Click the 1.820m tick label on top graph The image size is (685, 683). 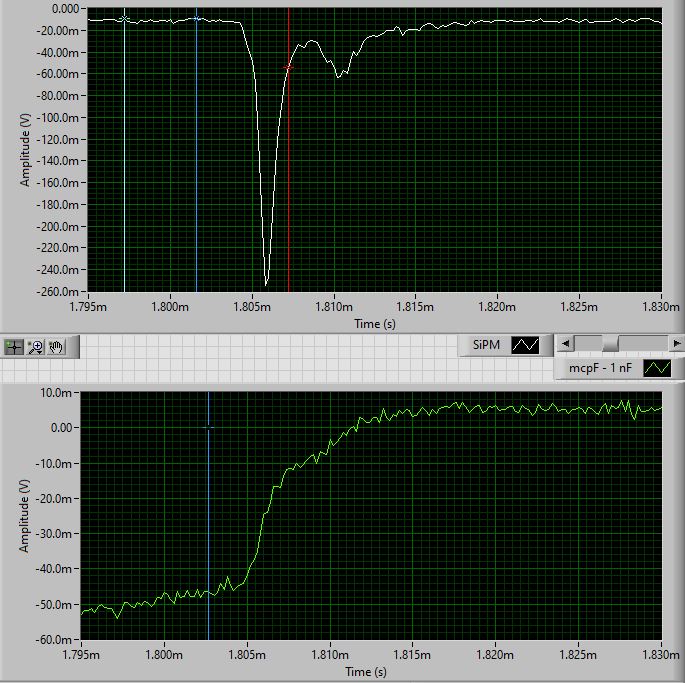pos(497,307)
